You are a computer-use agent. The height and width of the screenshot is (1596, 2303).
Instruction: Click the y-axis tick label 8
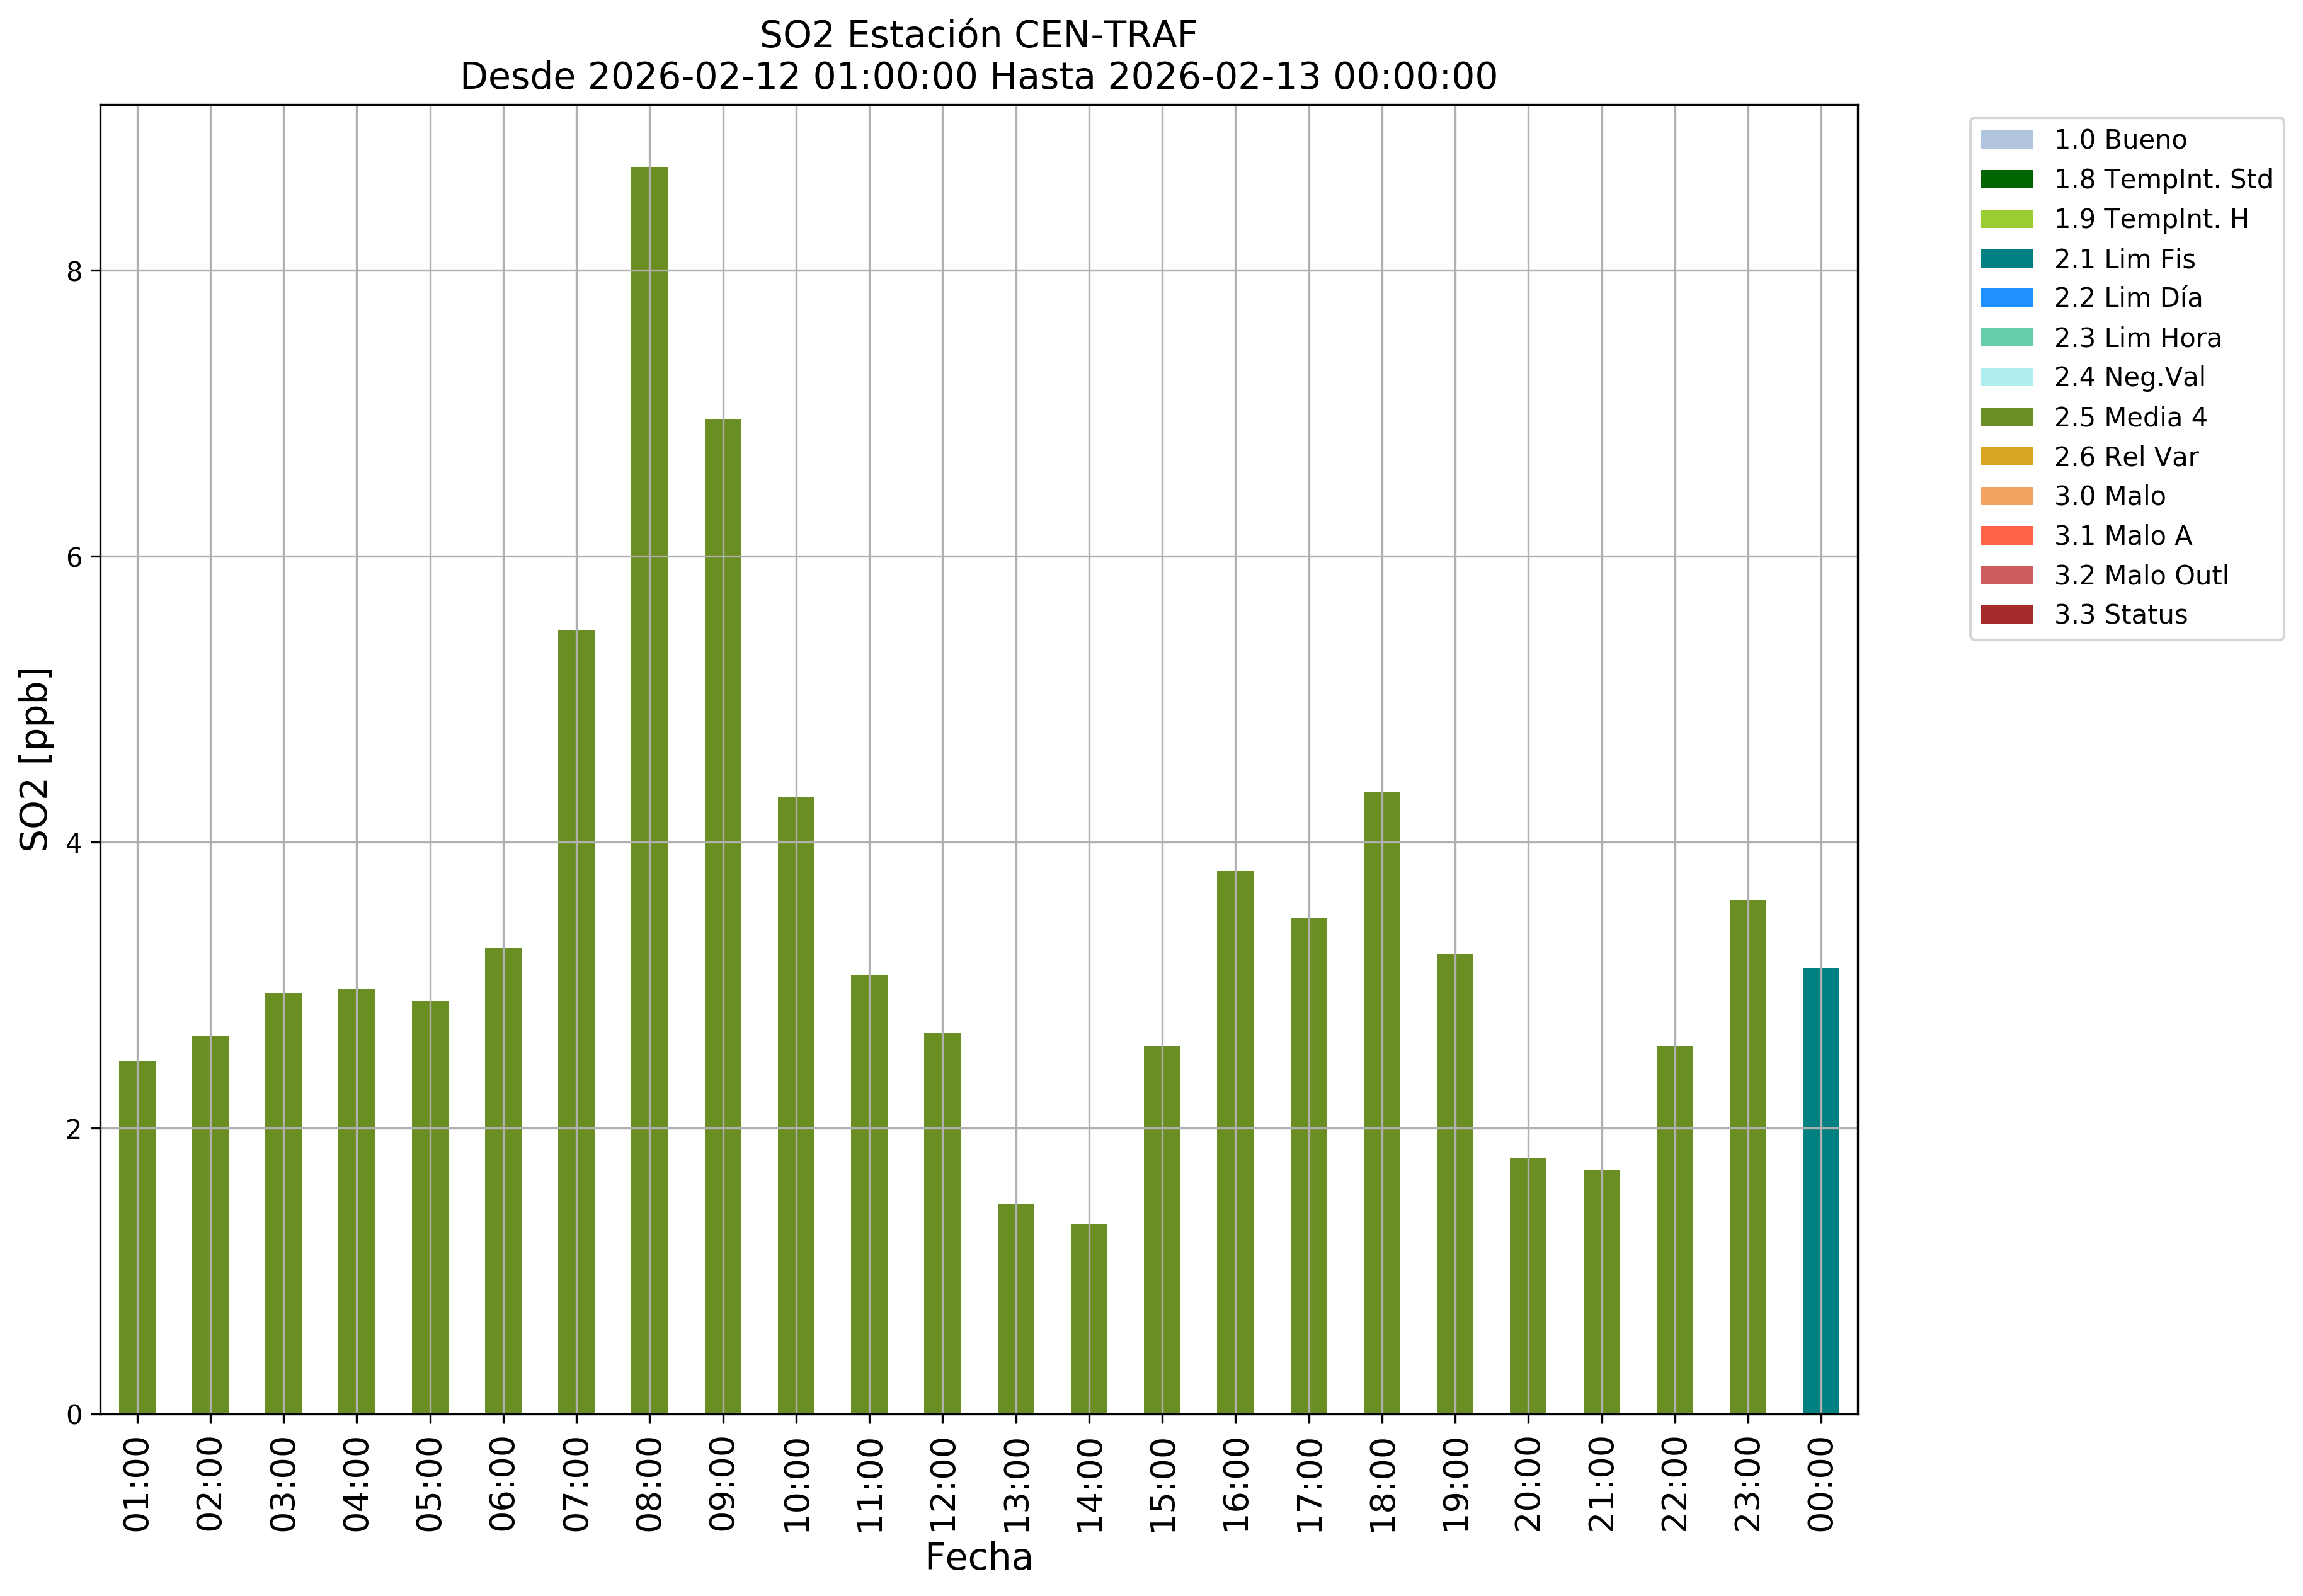coord(74,272)
